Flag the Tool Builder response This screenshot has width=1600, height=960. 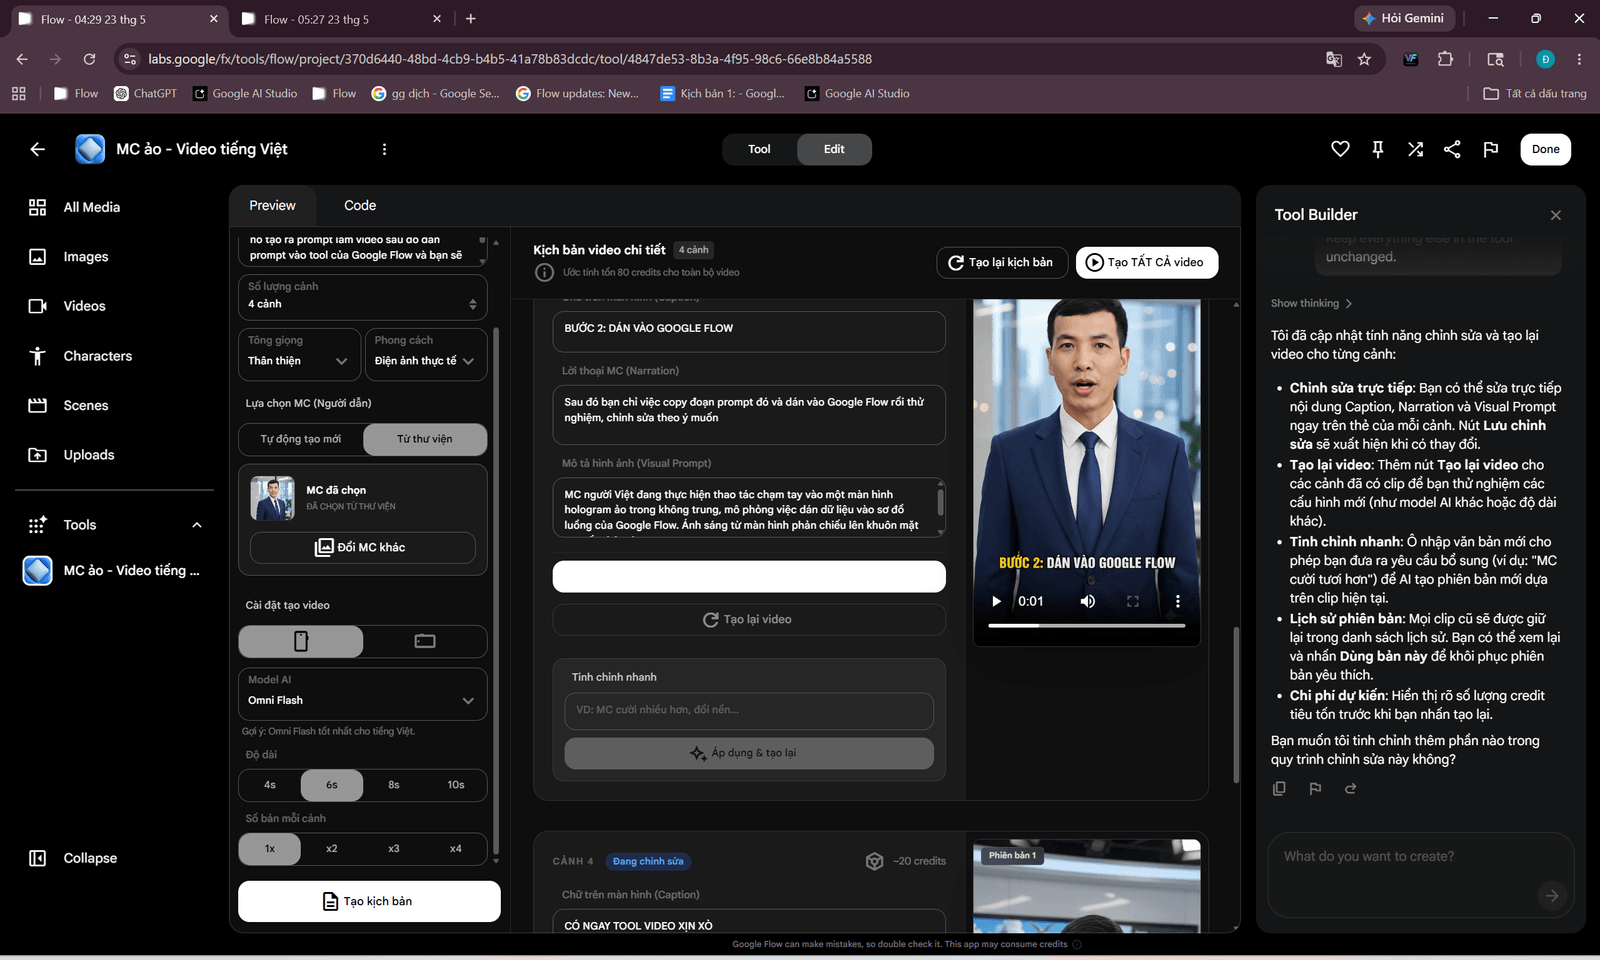[1315, 789]
